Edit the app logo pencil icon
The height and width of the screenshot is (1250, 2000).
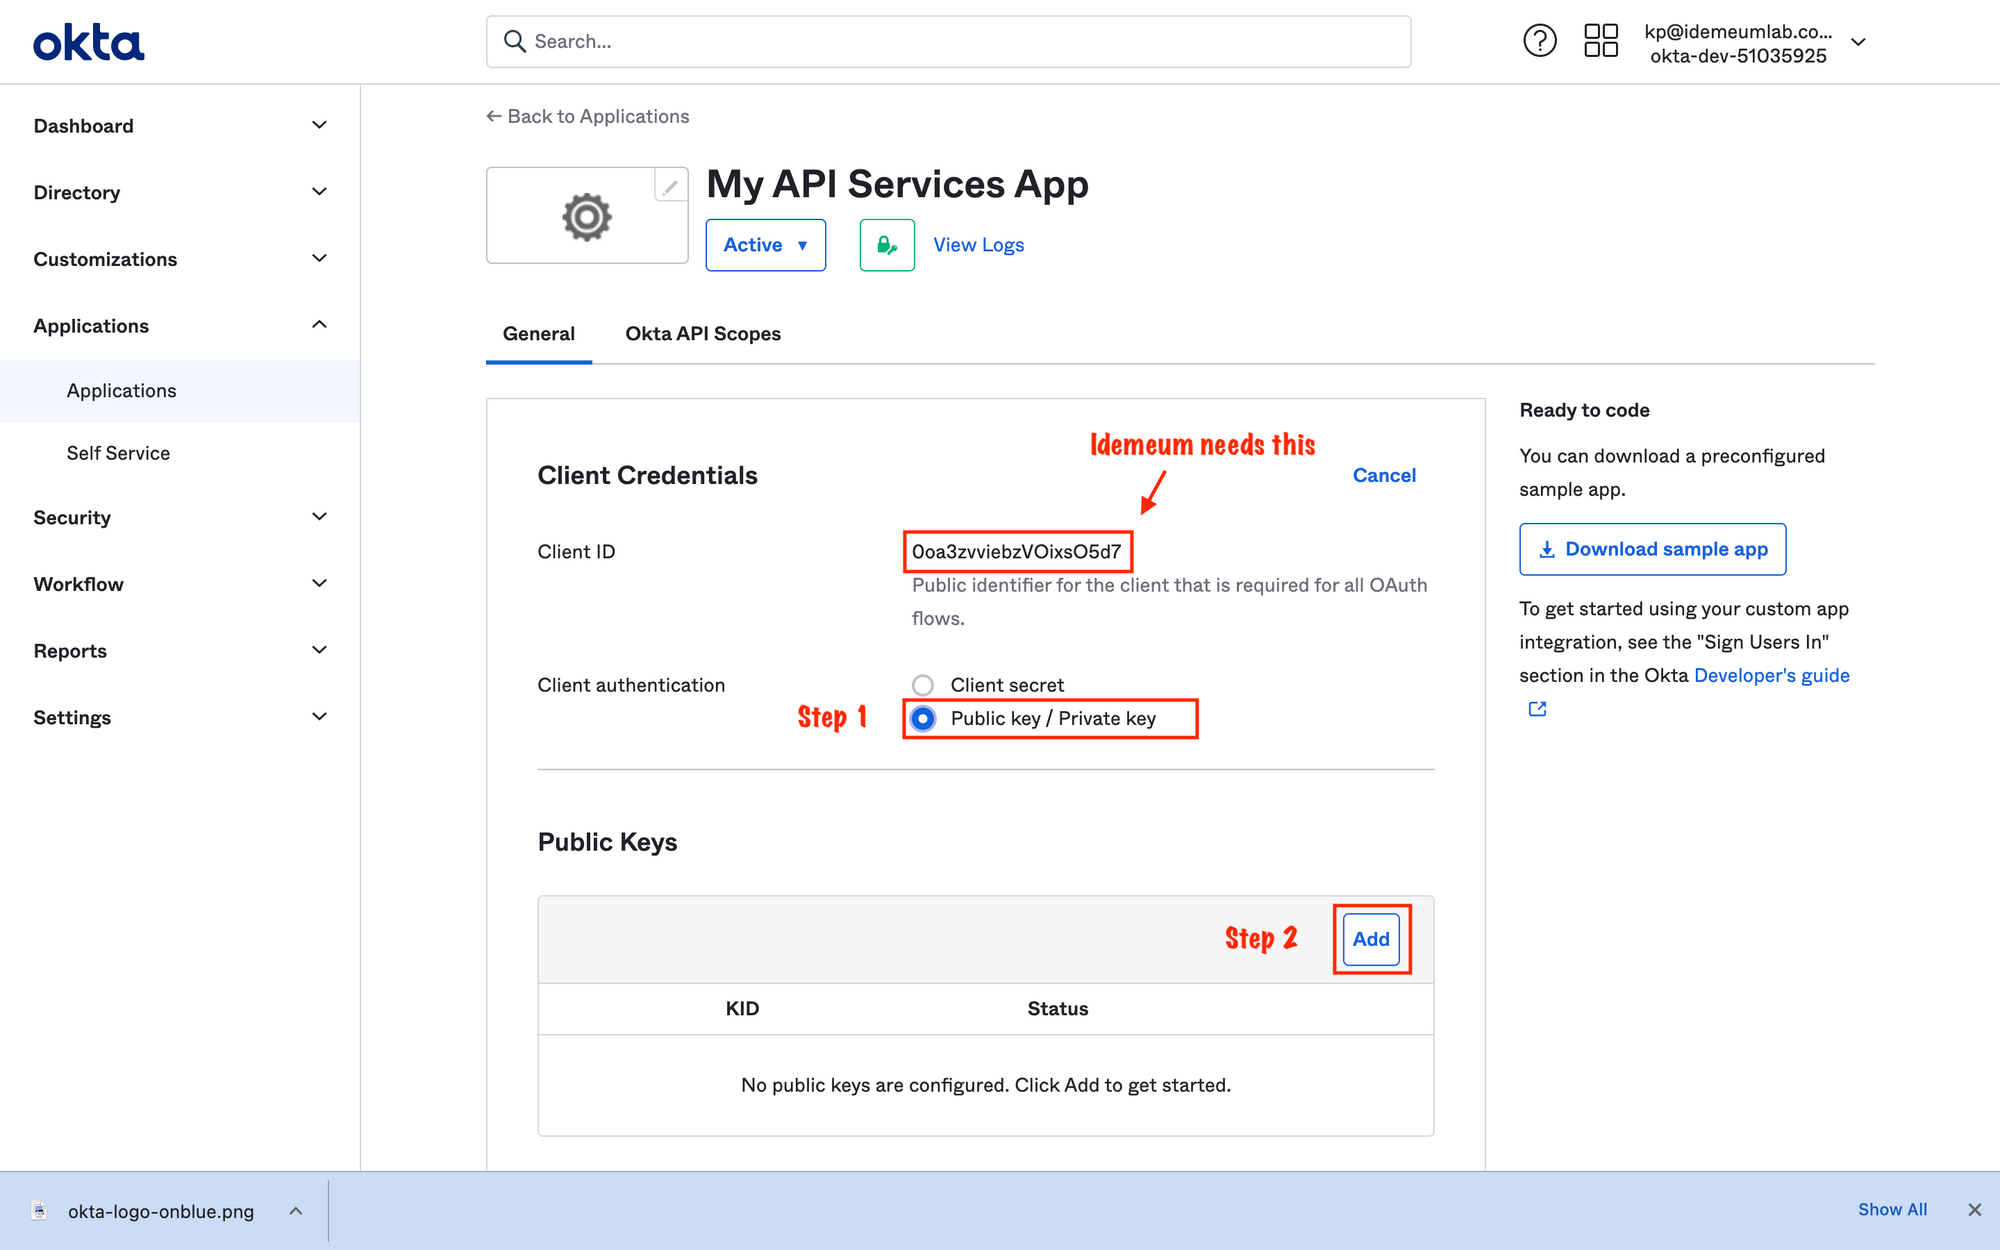click(670, 186)
